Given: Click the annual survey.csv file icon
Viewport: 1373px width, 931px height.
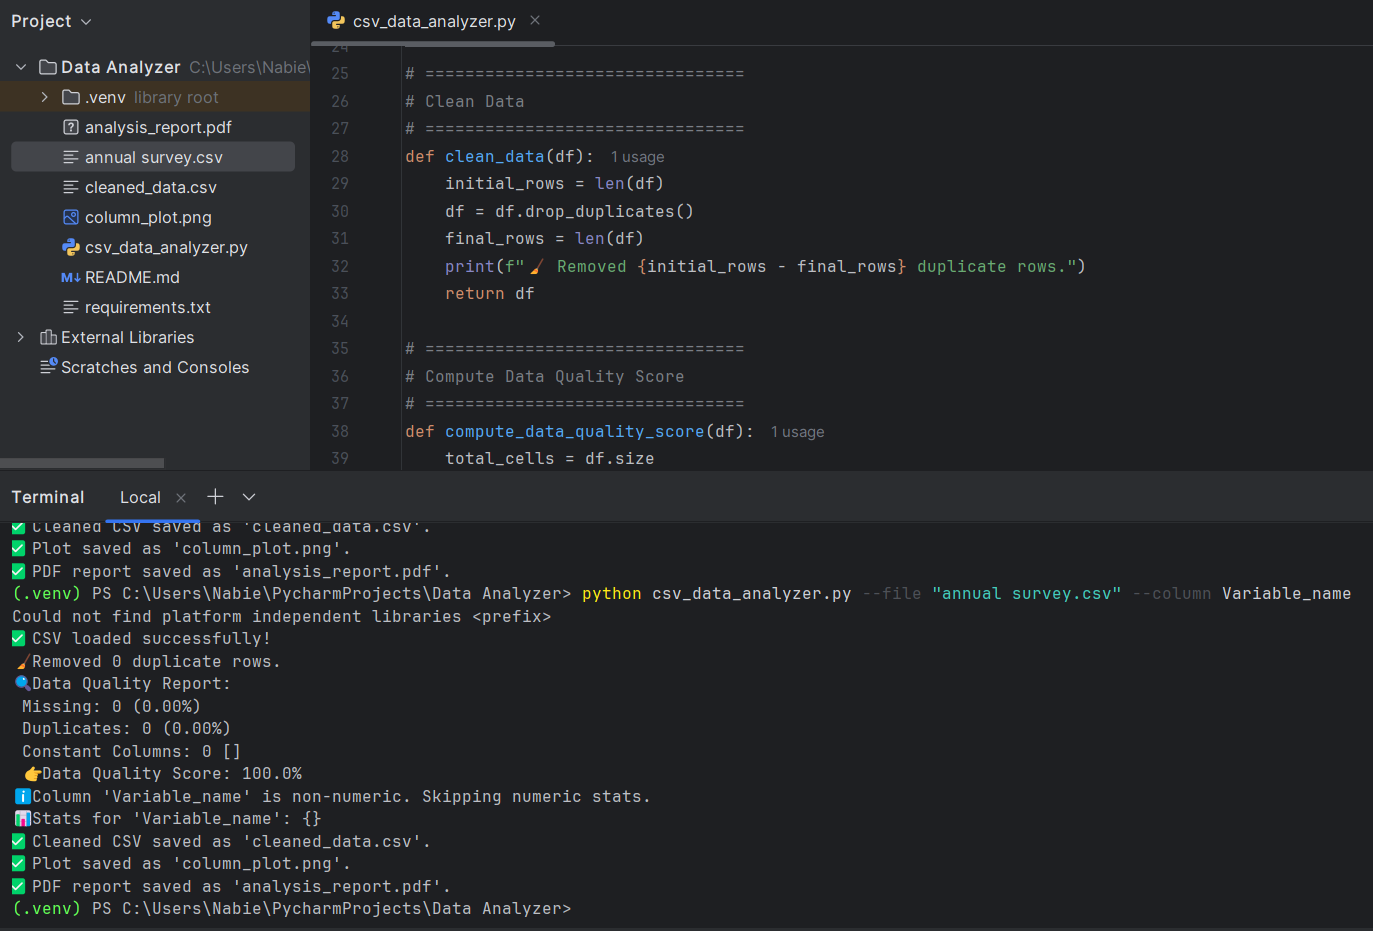Looking at the screenshot, I should 71,157.
